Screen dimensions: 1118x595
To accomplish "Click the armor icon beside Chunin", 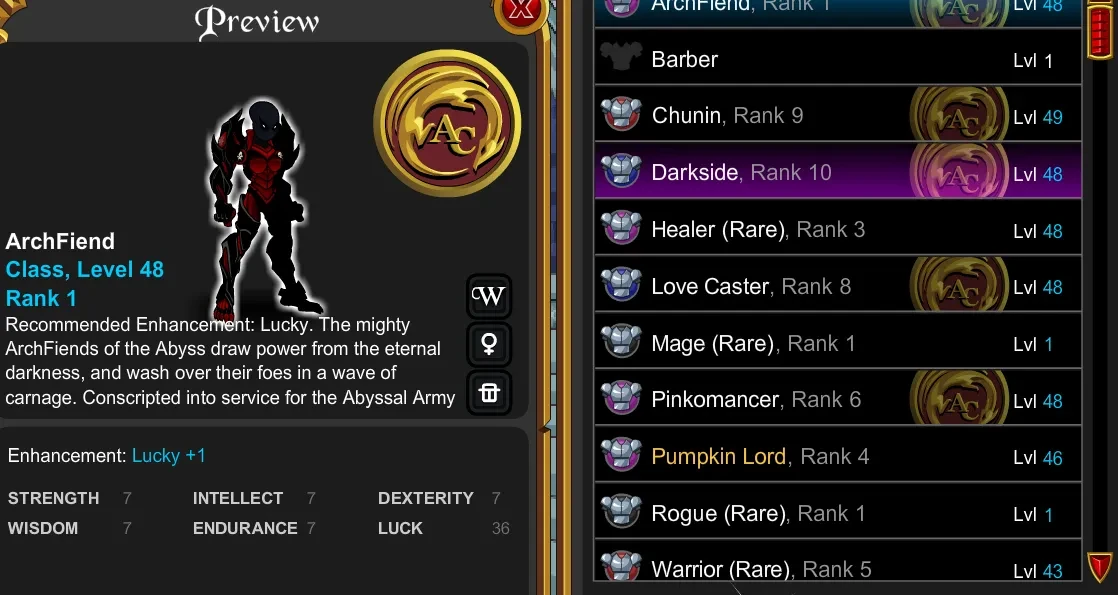I will click(621, 114).
